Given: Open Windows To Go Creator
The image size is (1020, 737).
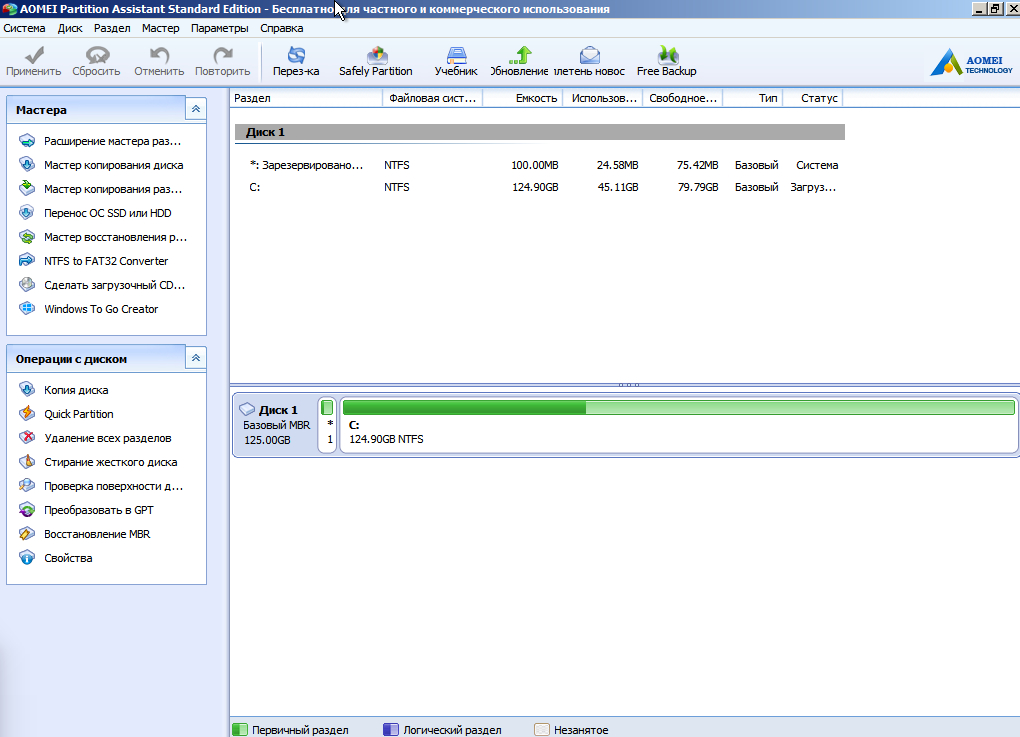Looking at the screenshot, I should click(x=100, y=309).
